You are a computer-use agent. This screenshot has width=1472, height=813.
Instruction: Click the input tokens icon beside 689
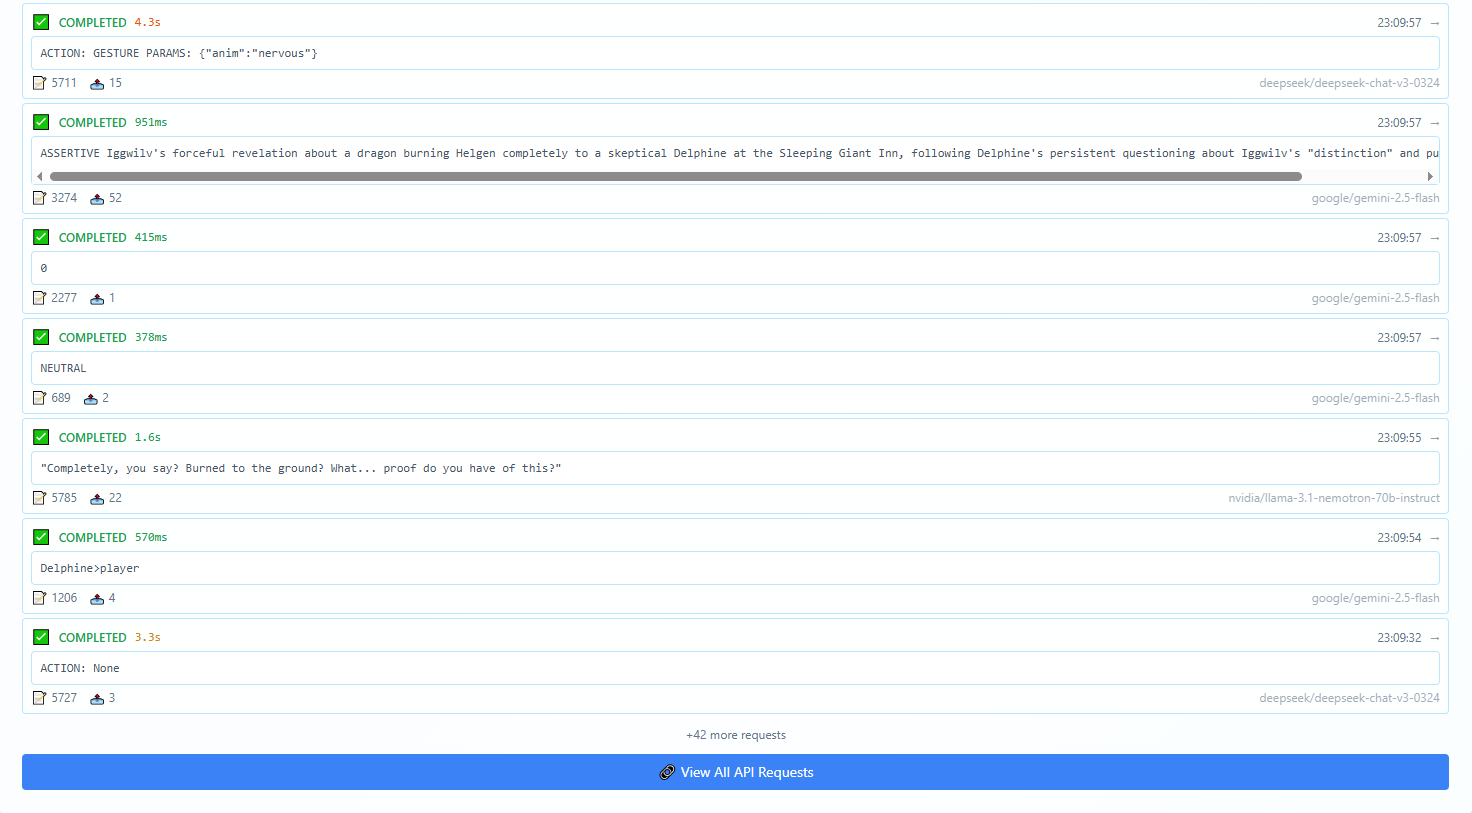(x=40, y=398)
